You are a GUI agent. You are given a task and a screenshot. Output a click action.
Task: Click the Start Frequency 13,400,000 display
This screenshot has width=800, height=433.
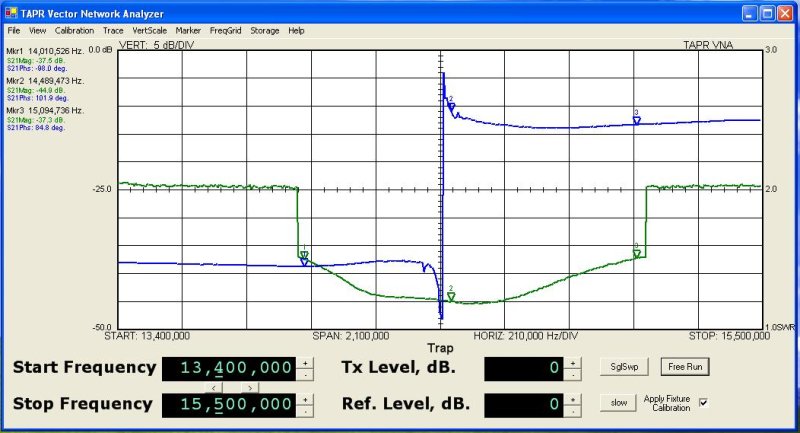click(x=229, y=369)
